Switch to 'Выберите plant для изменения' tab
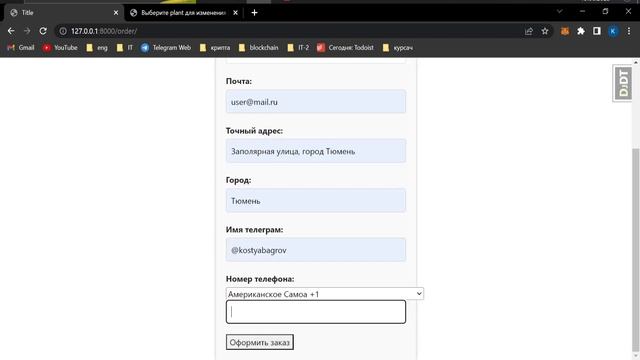Image resolution: width=640 pixels, height=360 pixels. point(184,13)
